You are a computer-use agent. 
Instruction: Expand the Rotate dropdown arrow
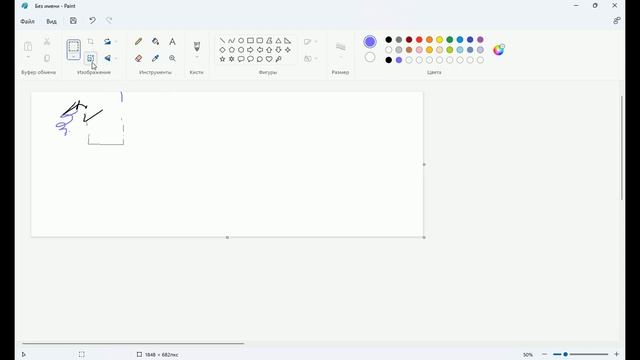[x=116, y=42]
